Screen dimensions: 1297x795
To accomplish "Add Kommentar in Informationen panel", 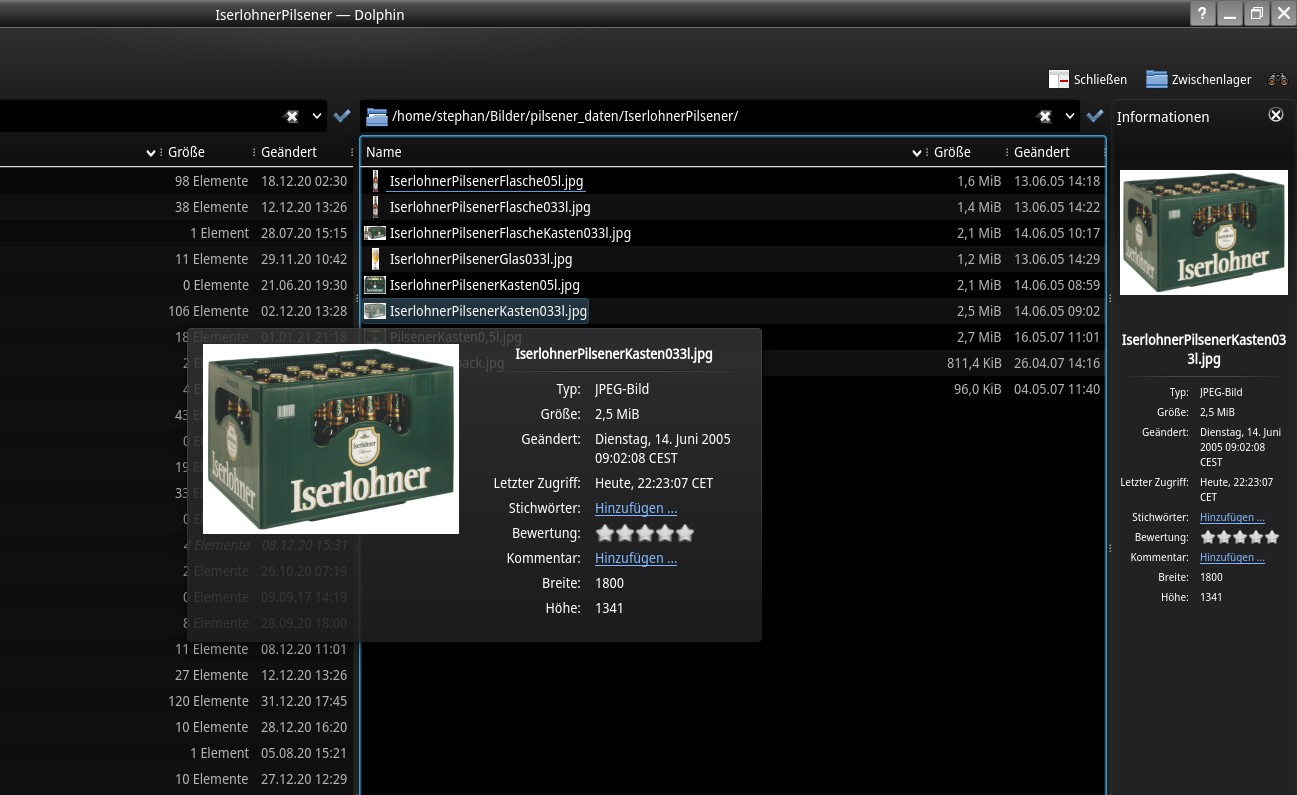I will (1232, 557).
